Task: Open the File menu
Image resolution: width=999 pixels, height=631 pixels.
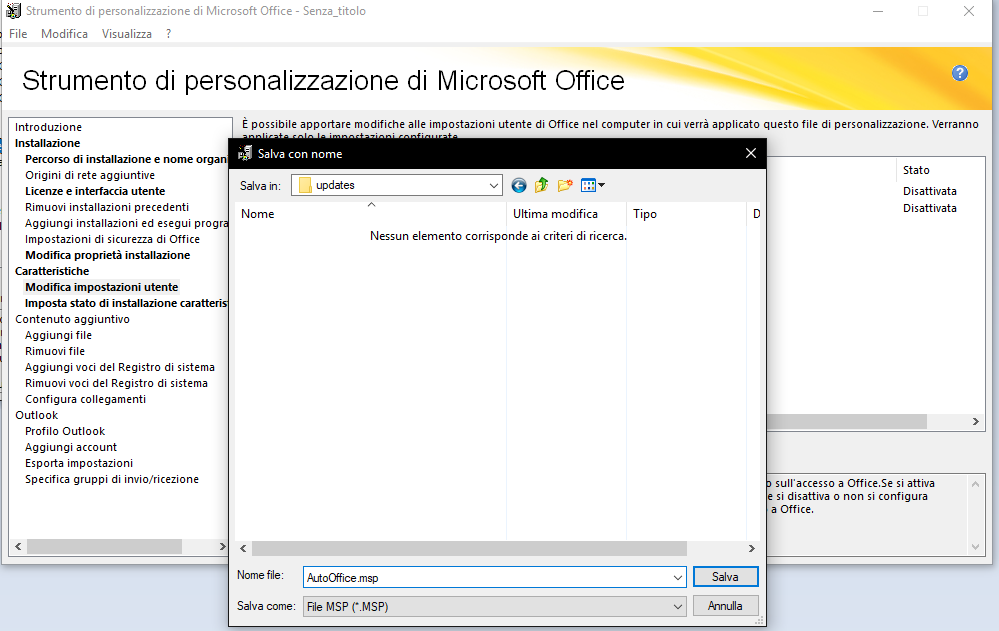Action: coord(18,34)
